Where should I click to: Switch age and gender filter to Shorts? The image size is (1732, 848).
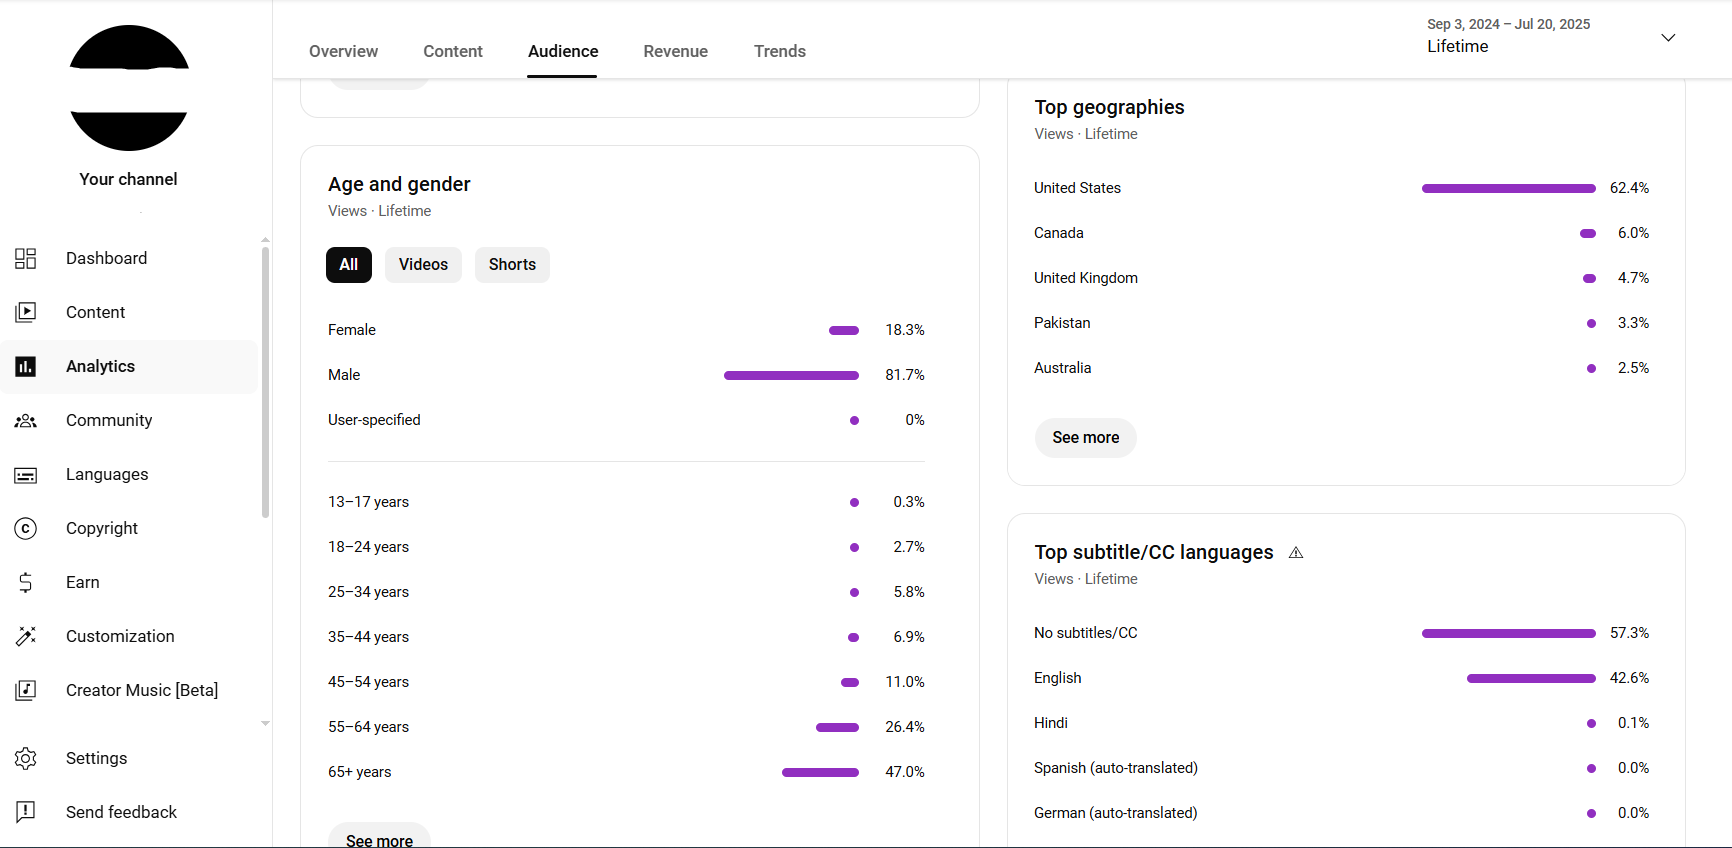coord(512,265)
